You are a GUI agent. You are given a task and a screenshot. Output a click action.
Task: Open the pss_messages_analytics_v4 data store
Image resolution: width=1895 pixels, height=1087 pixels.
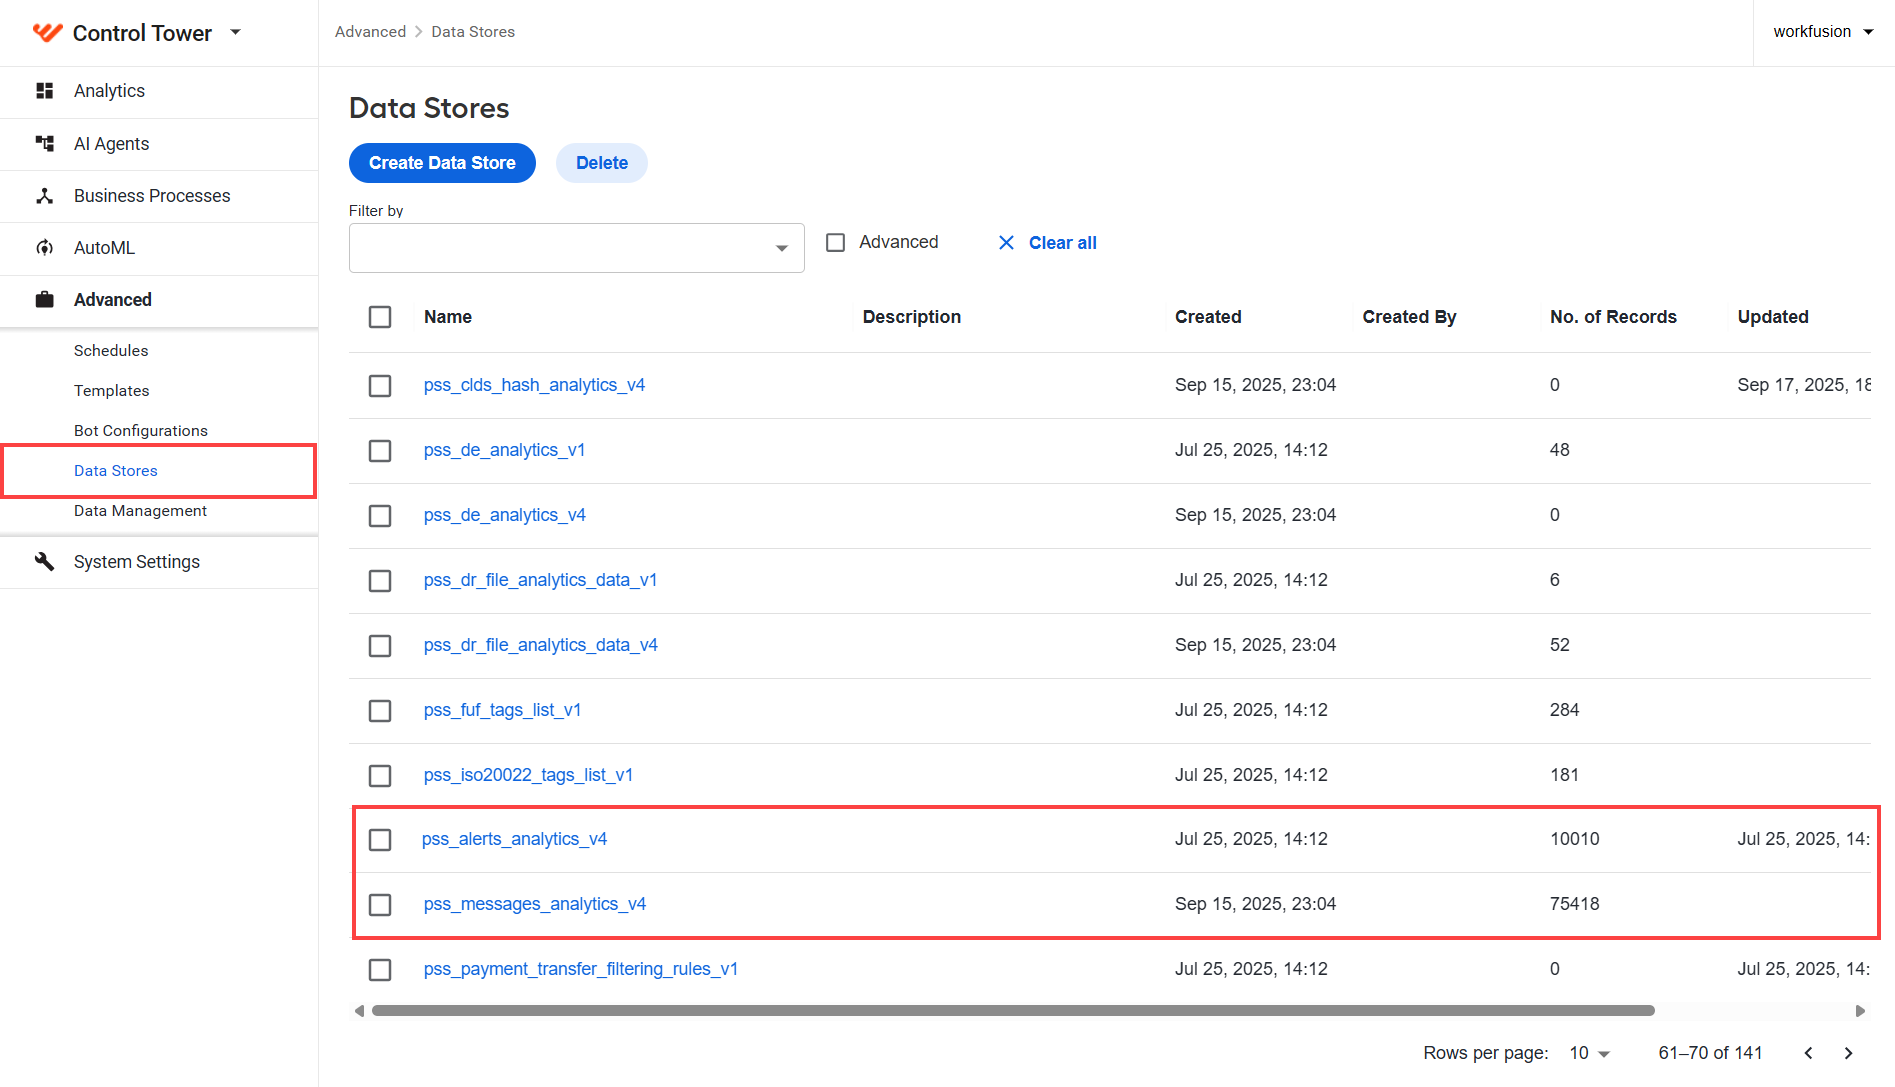coord(535,904)
